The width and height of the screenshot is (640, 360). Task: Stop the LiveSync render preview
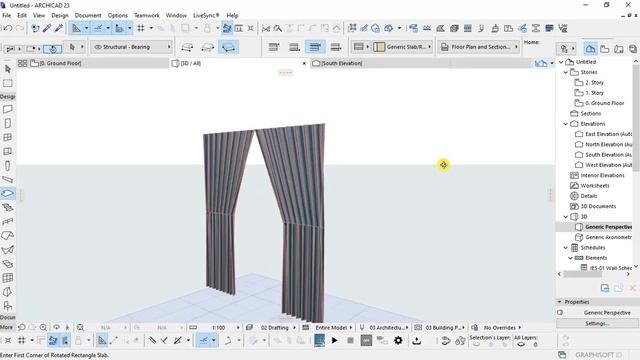click(350, 340)
